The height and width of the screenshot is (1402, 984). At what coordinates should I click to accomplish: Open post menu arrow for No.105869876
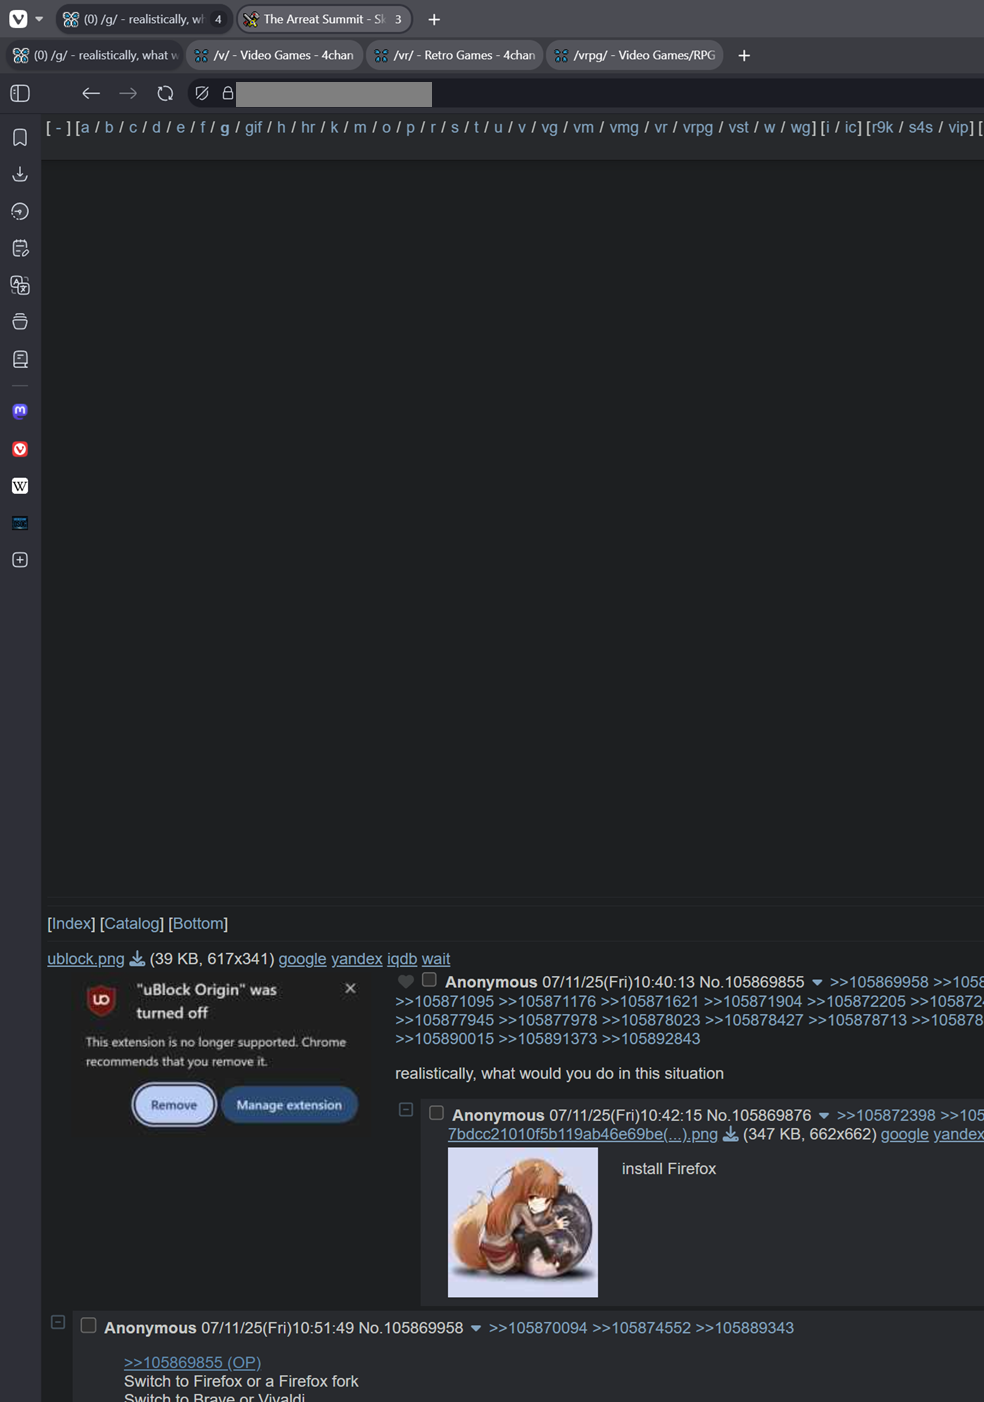coord(824,1116)
